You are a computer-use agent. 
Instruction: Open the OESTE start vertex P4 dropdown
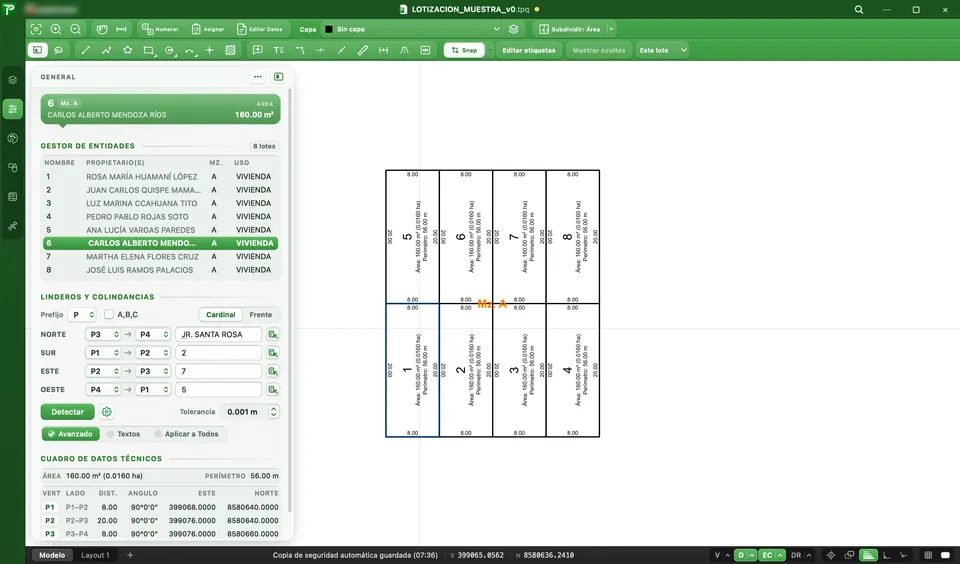[103, 389]
